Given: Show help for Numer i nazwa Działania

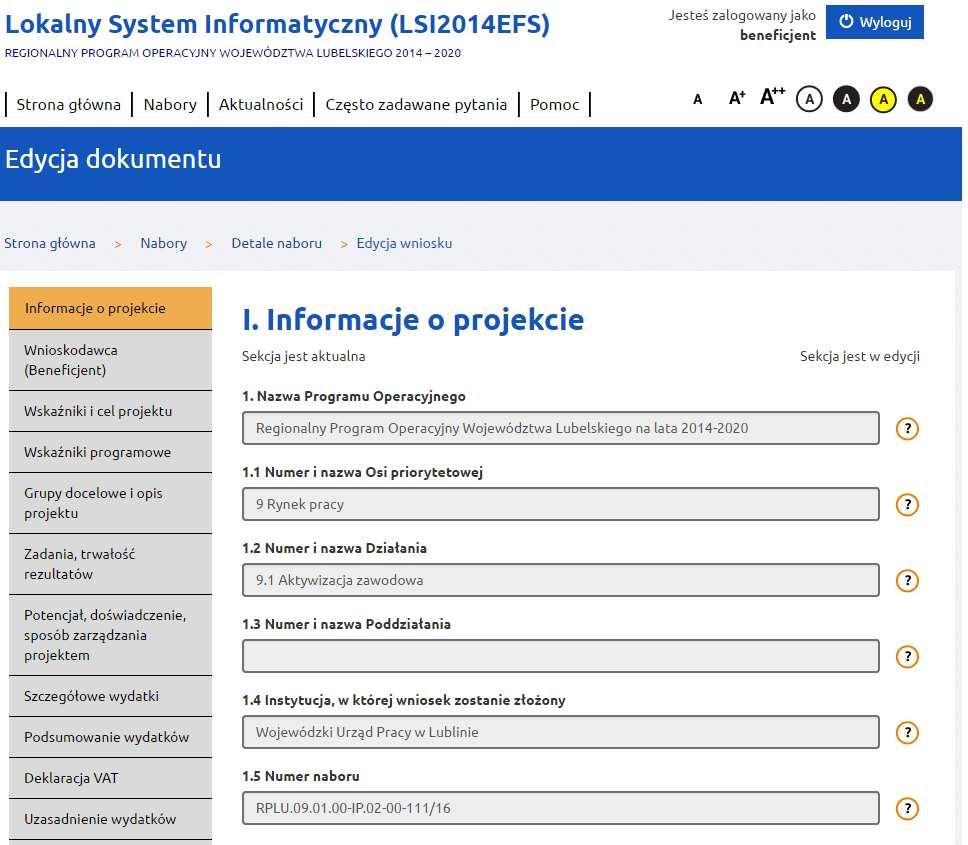Looking at the screenshot, I should pos(907,580).
